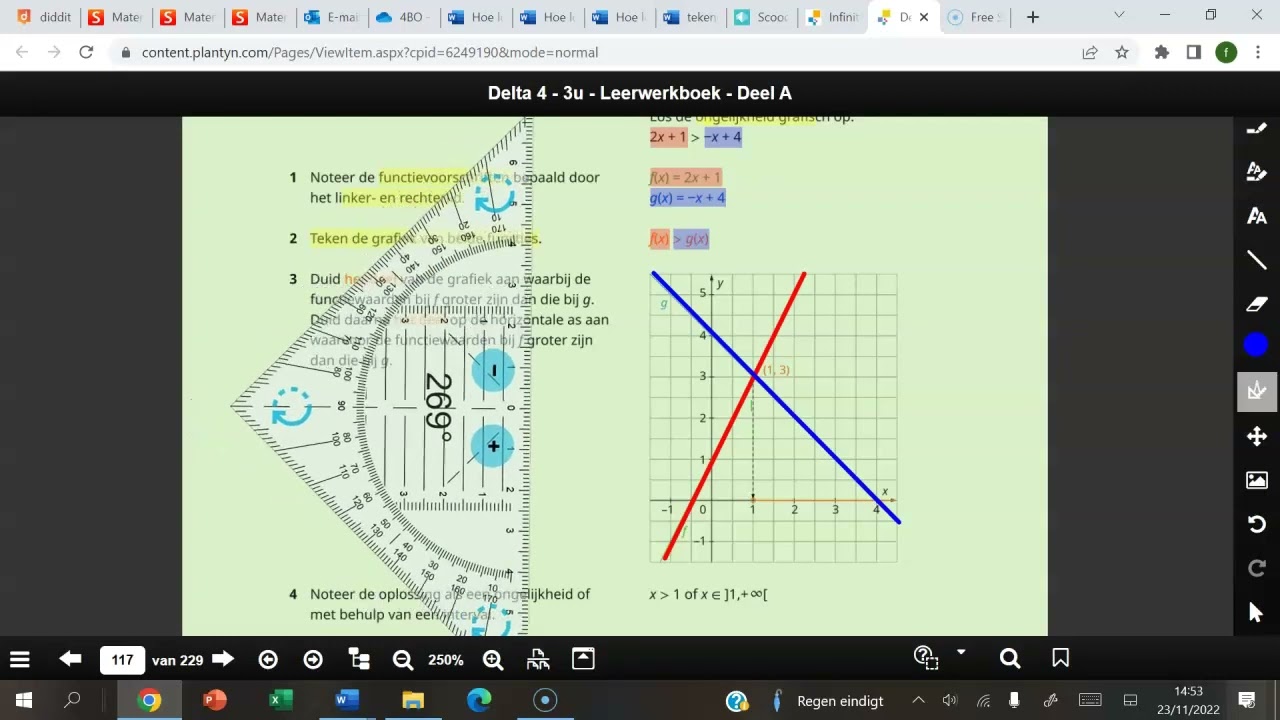Screen dimensions: 1280x720
Task: Undo the last annotation
Action: pyautogui.click(x=1256, y=524)
